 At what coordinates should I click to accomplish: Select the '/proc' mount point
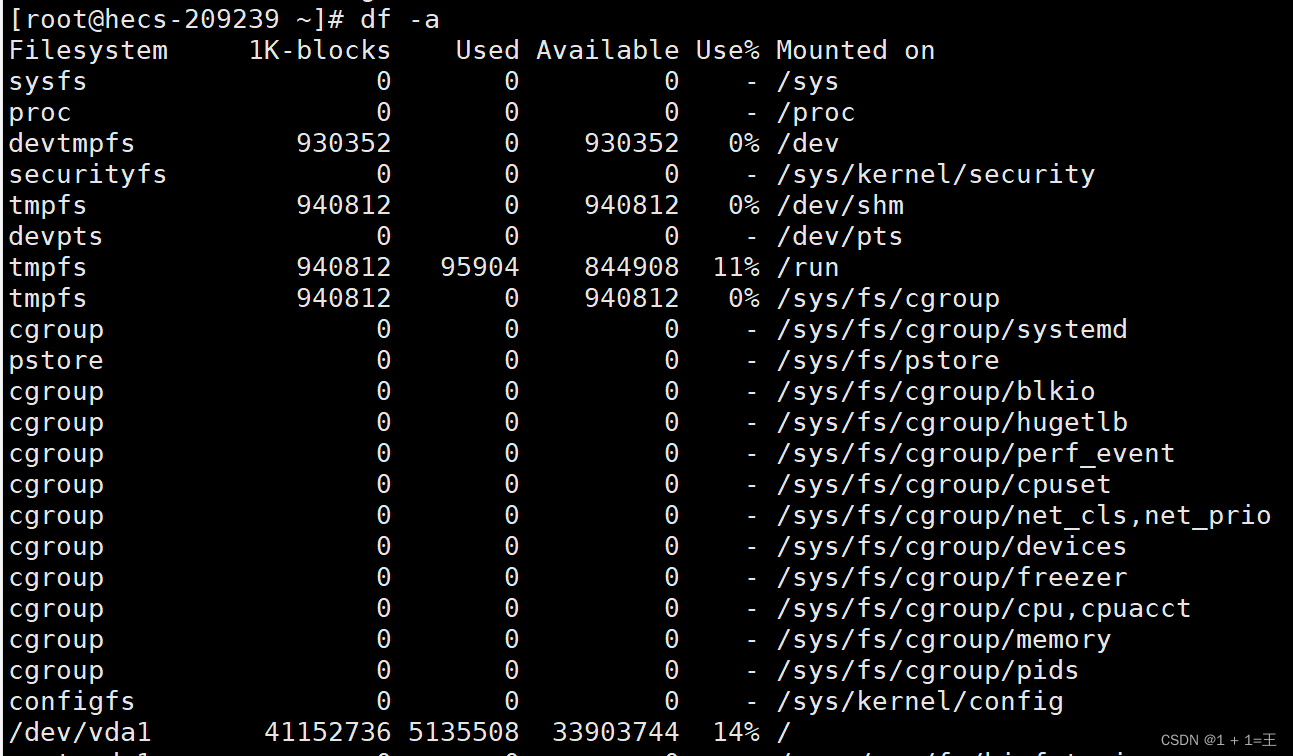click(816, 112)
